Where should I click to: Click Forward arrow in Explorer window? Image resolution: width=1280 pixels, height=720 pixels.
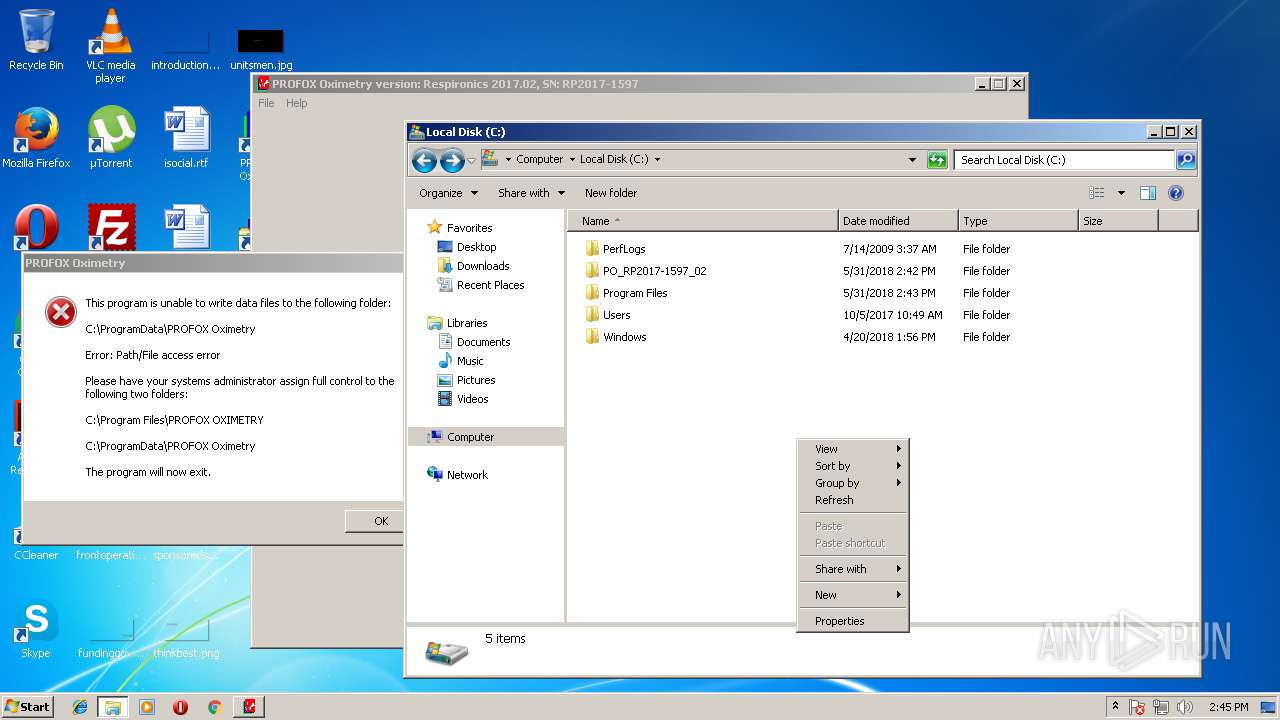452,160
